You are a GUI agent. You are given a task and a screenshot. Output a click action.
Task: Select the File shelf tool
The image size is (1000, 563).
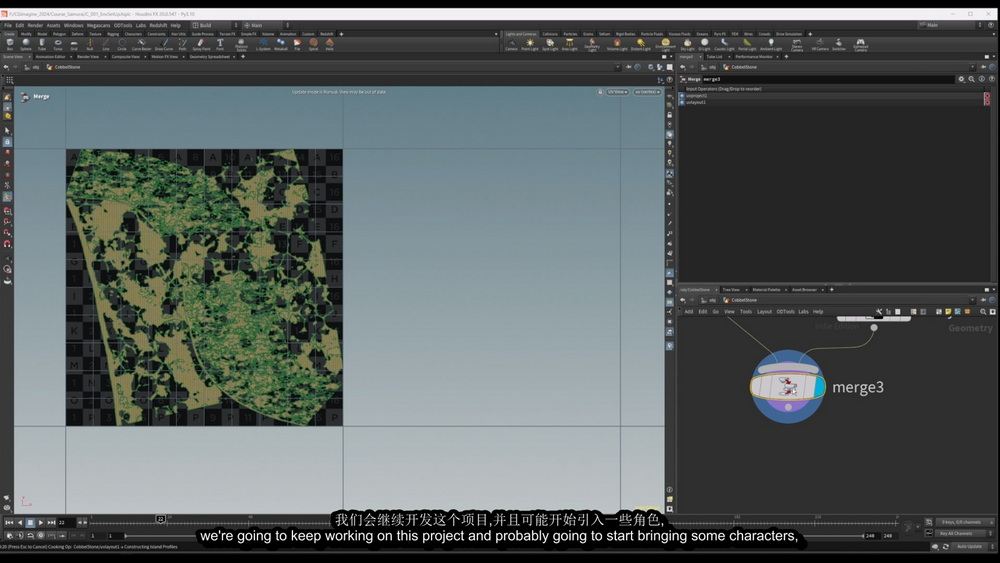pos(297,44)
